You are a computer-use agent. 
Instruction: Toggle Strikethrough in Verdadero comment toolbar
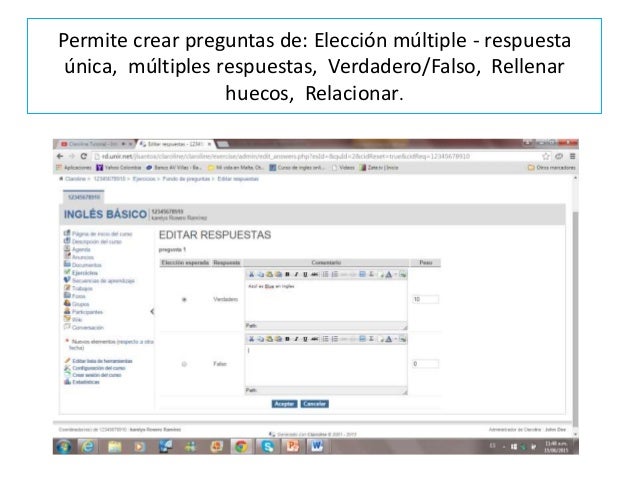[315, 275]
